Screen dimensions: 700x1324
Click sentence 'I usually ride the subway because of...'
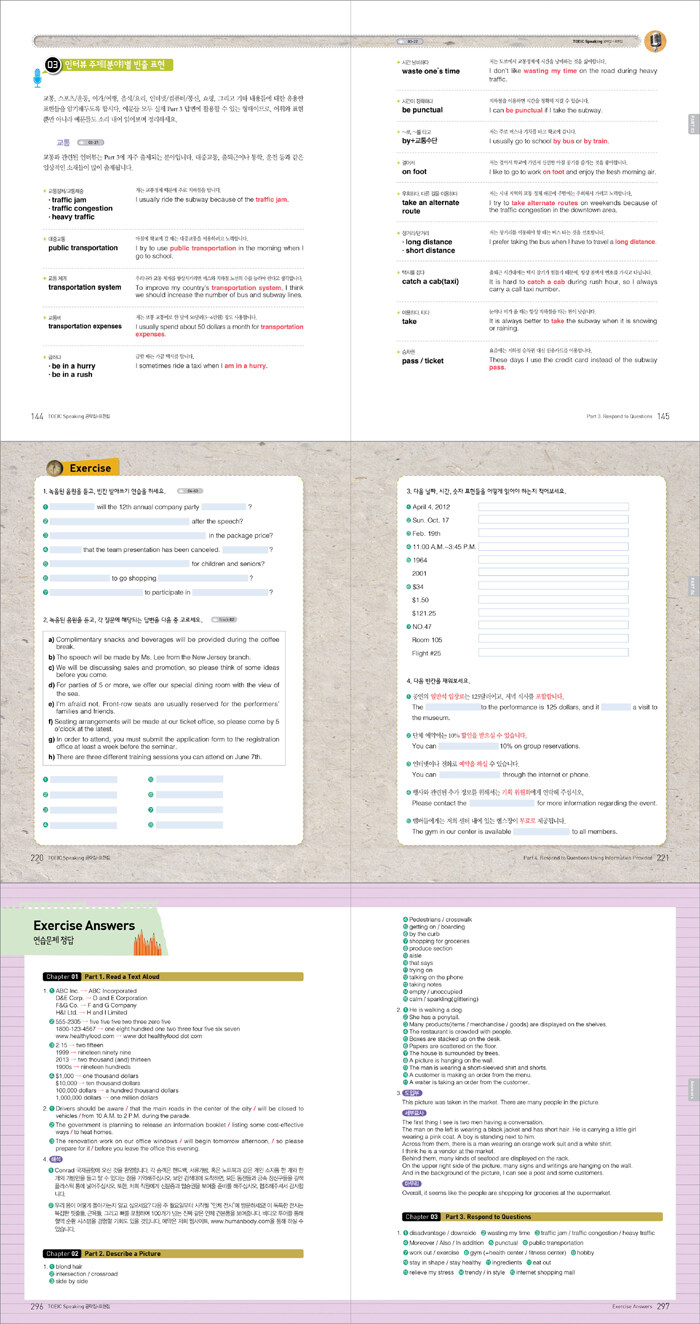coord(211,201)
